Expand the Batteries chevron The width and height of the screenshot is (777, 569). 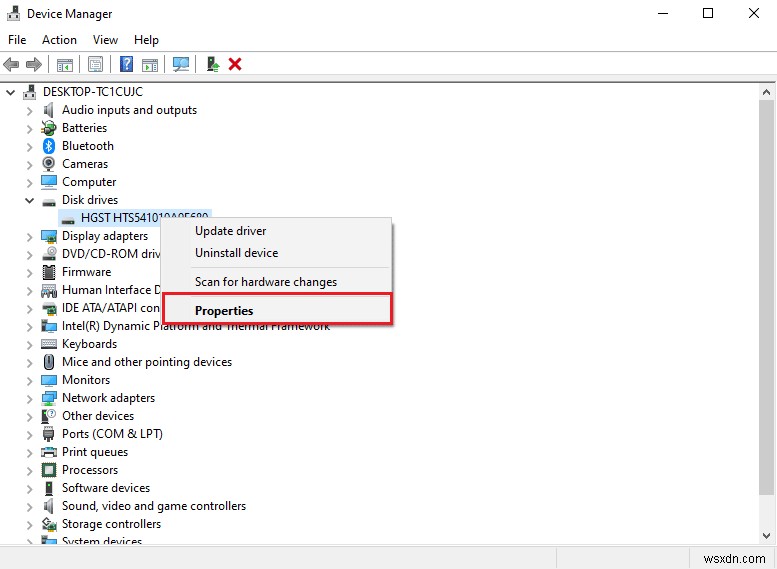[x=30, y=129]
